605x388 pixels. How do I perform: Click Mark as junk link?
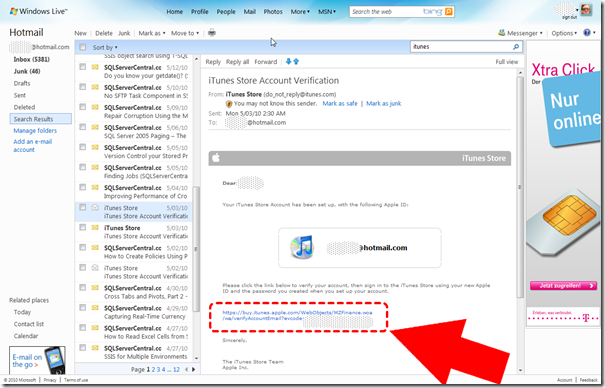(x=384, y=103)
